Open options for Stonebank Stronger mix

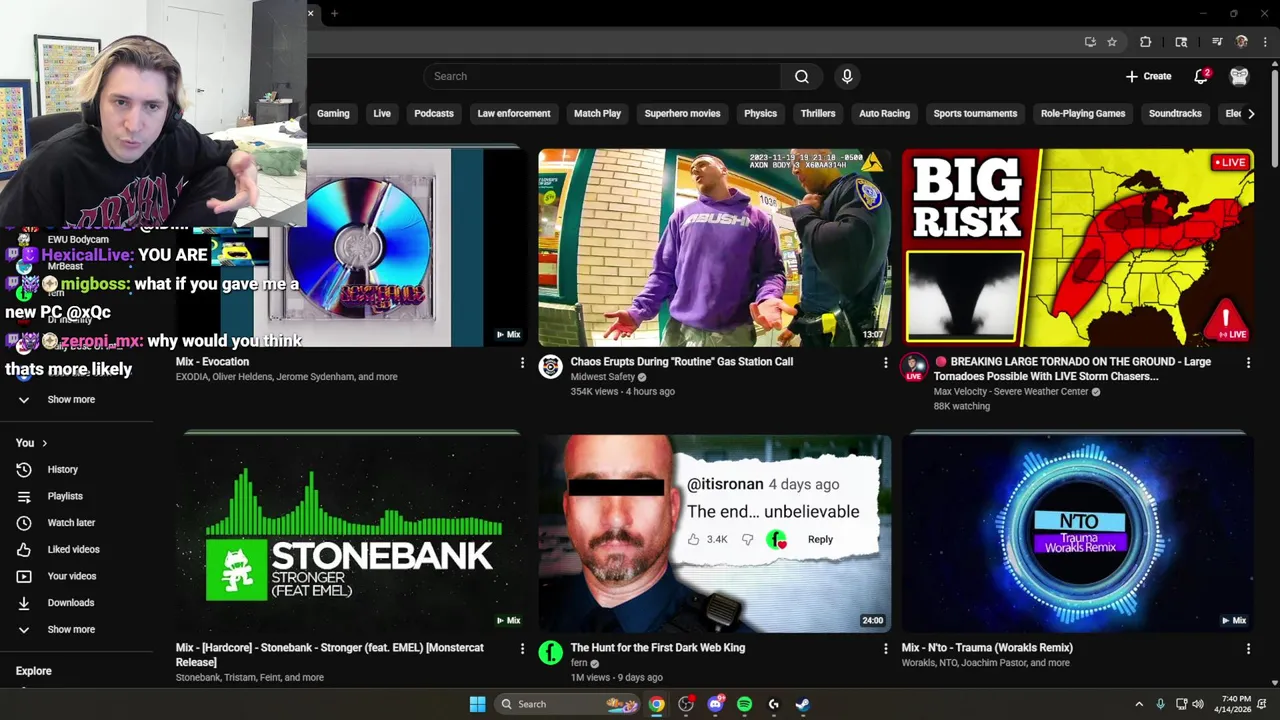(x=522, y=649)
